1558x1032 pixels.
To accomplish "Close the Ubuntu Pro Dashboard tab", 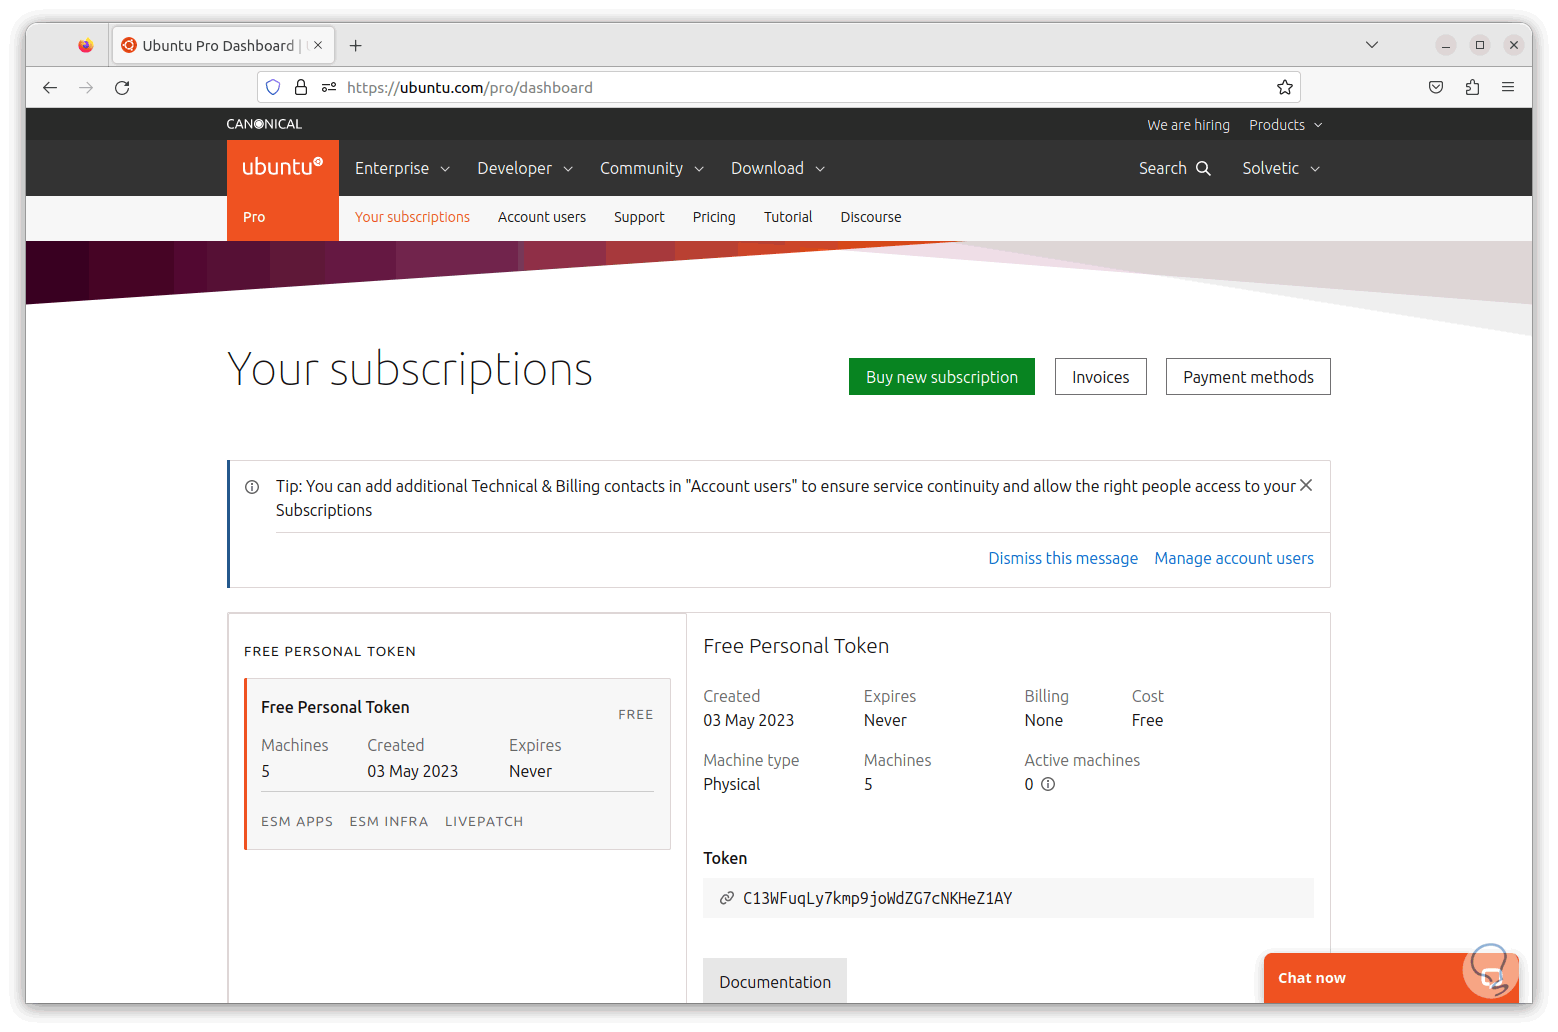I will (x=318, y=45).
